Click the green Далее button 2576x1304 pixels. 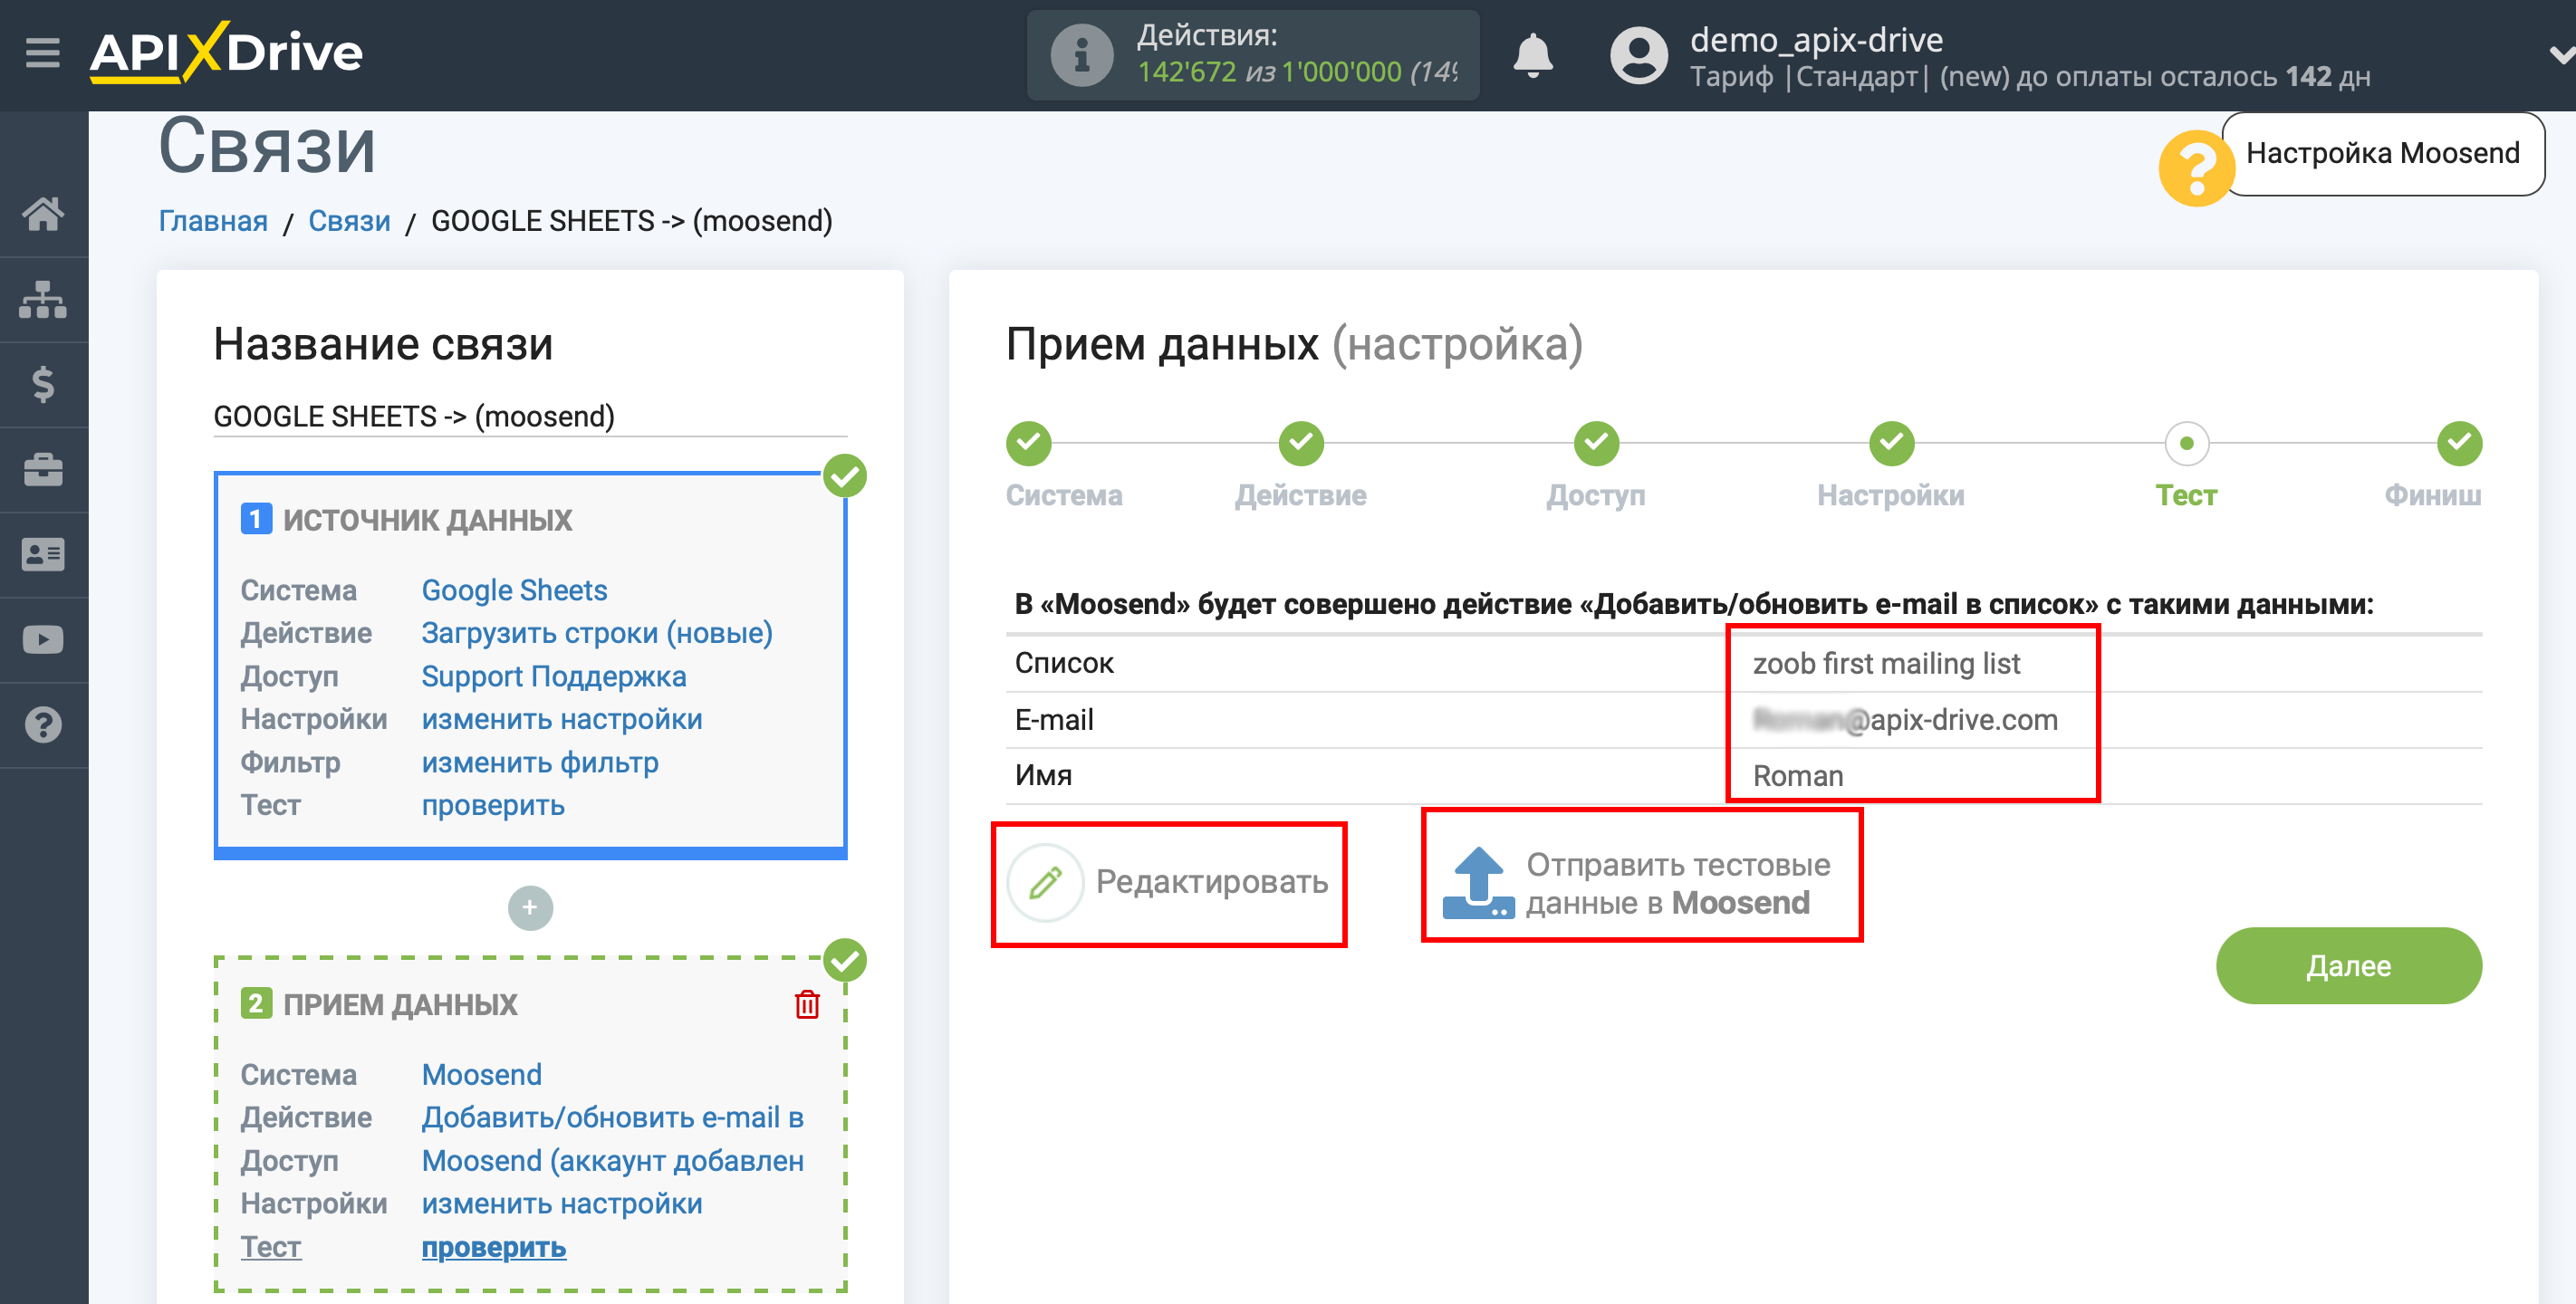2348,965
